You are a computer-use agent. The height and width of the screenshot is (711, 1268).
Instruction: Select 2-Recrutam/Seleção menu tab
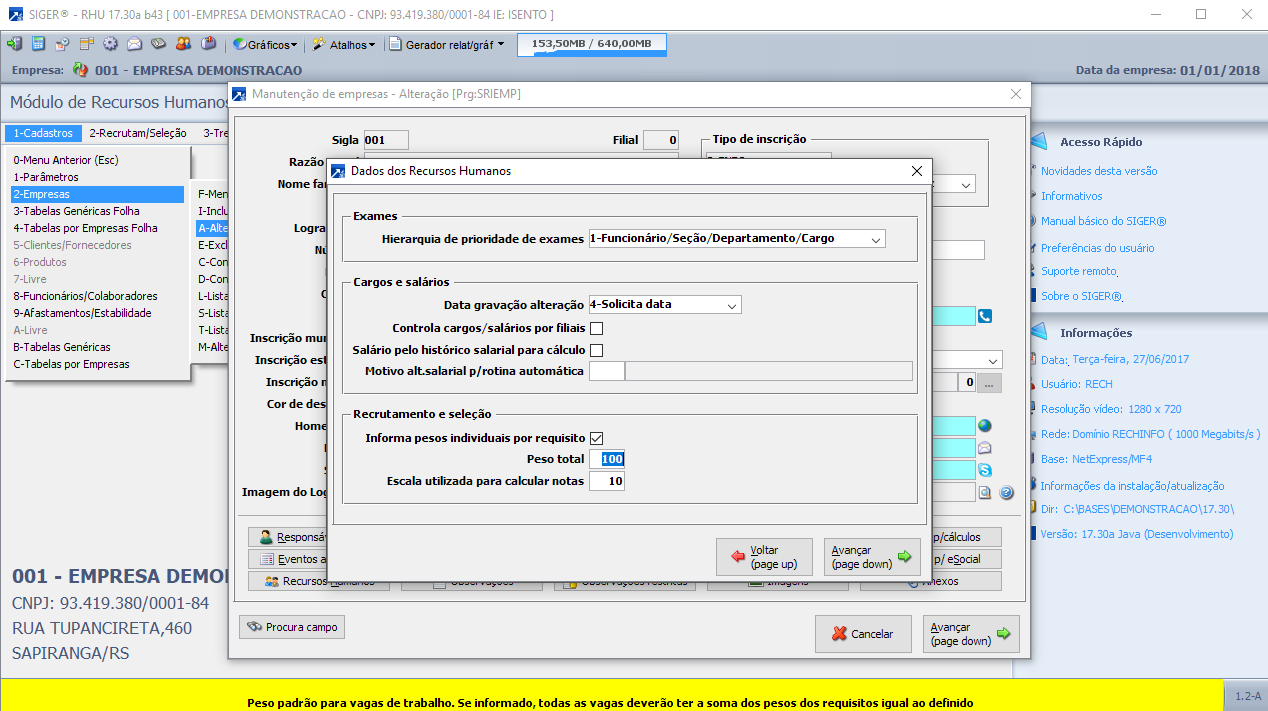click(x=138, y=133)
